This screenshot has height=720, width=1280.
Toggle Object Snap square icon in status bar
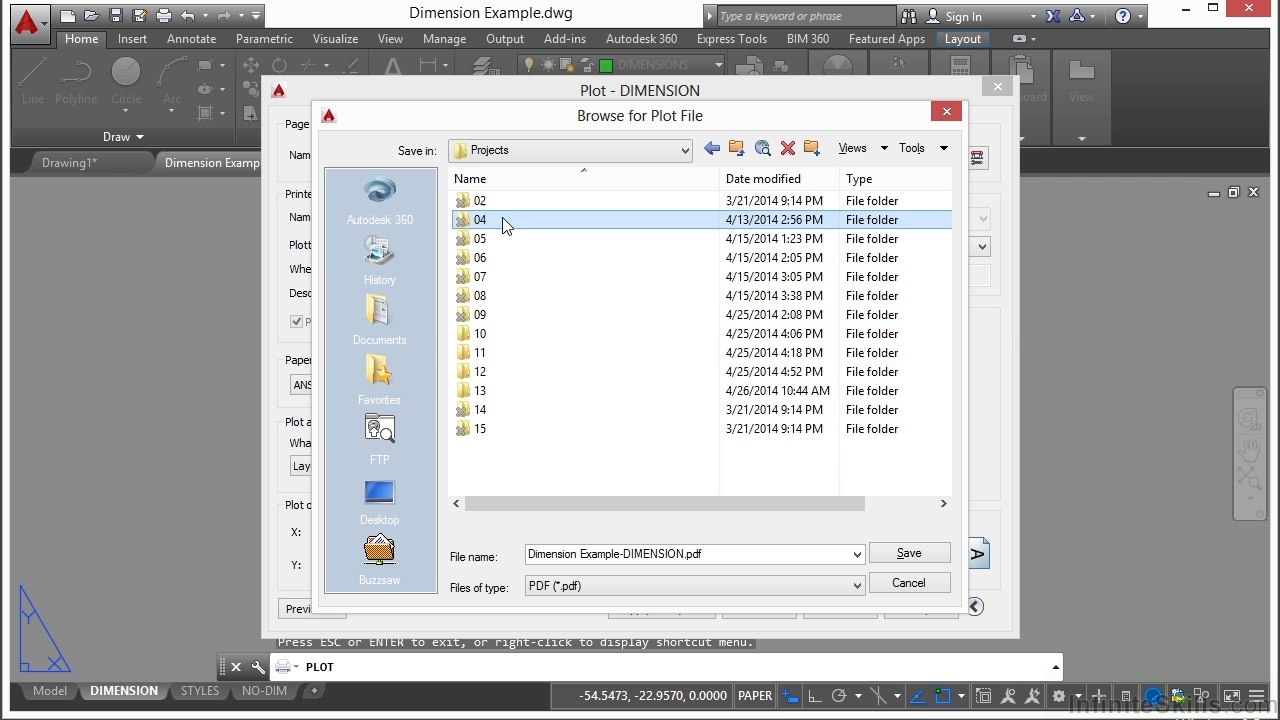(941, 696)
